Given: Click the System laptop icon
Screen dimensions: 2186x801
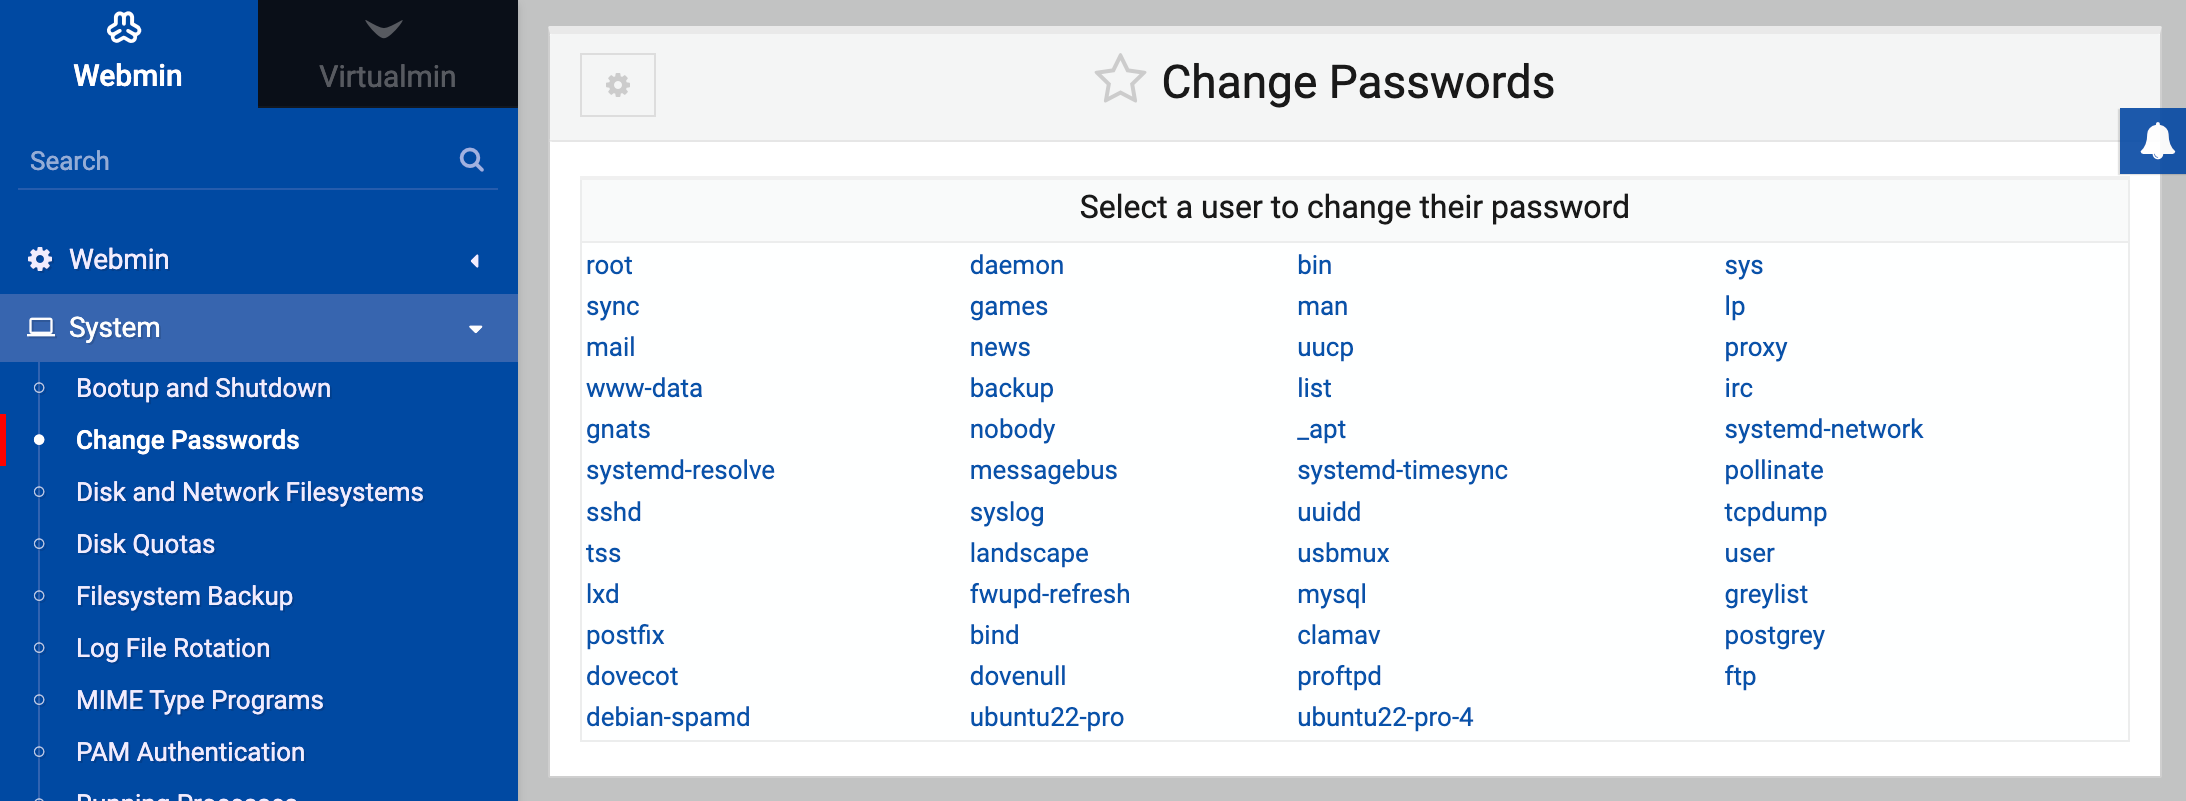Looking at the screenshot, I should 41,327.
